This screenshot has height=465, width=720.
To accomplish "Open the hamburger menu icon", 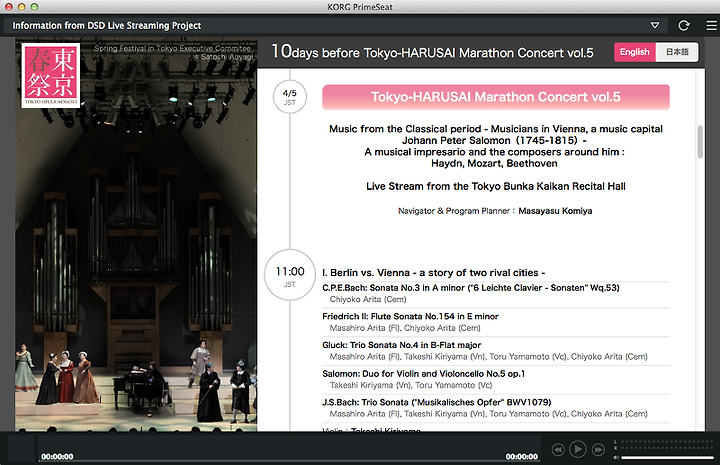I will pyautogui.click(x=711, y=25).
